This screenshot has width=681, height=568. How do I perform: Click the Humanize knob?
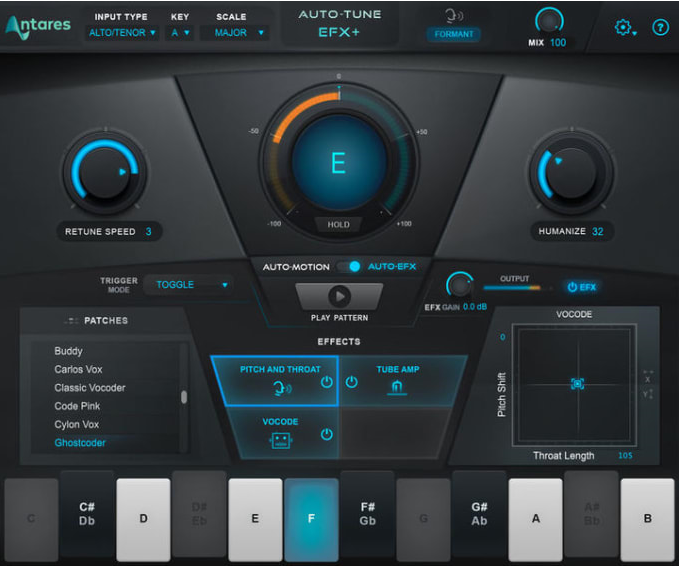tap(571, 173)
